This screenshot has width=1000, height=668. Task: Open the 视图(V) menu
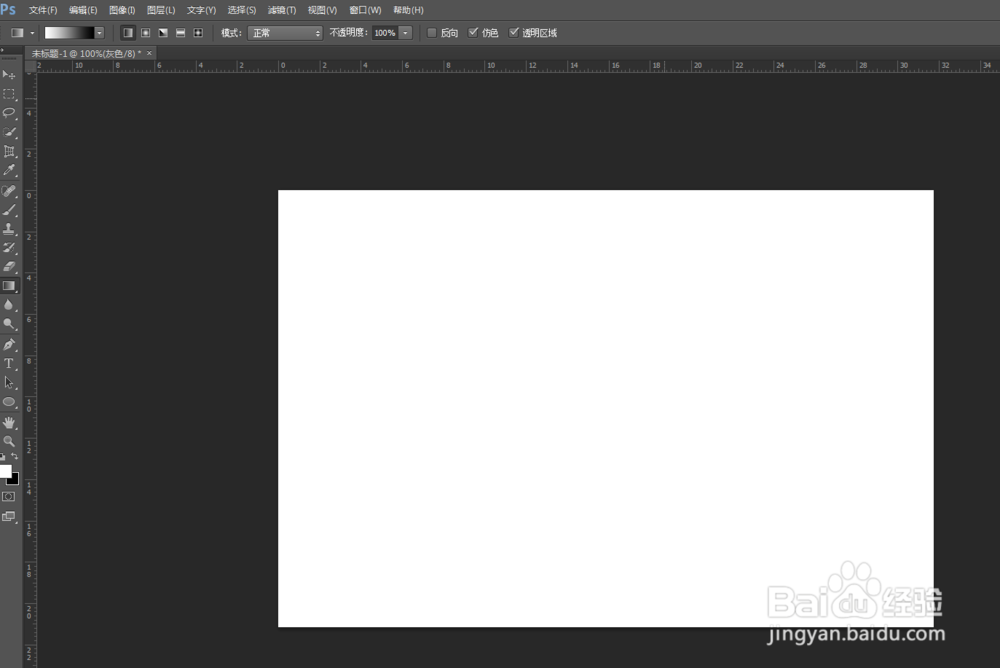[322, 10]
